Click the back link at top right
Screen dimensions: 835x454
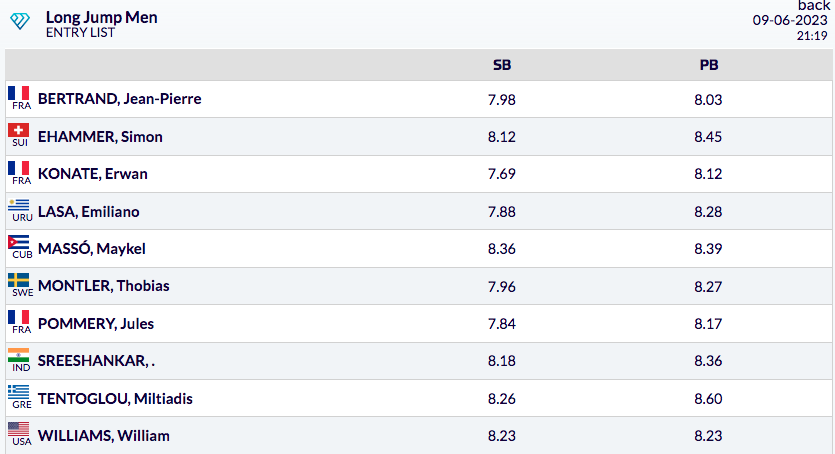813,6
